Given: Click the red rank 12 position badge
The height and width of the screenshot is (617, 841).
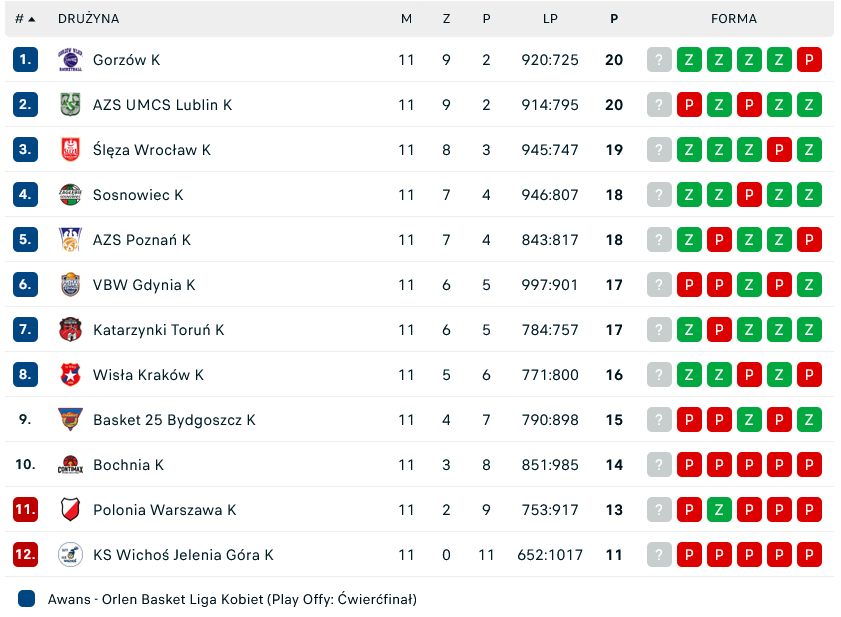Looking at the screenshot, I should (25, 555).
